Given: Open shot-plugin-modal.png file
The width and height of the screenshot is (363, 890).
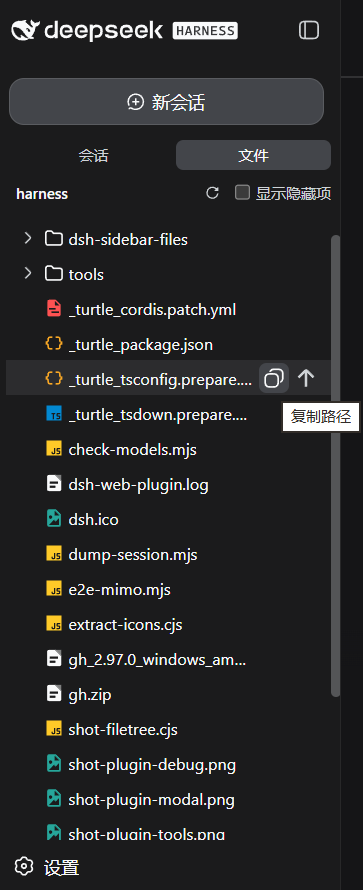Looking at the screenshot, I should pyautogui.click(x=151, y=800).
